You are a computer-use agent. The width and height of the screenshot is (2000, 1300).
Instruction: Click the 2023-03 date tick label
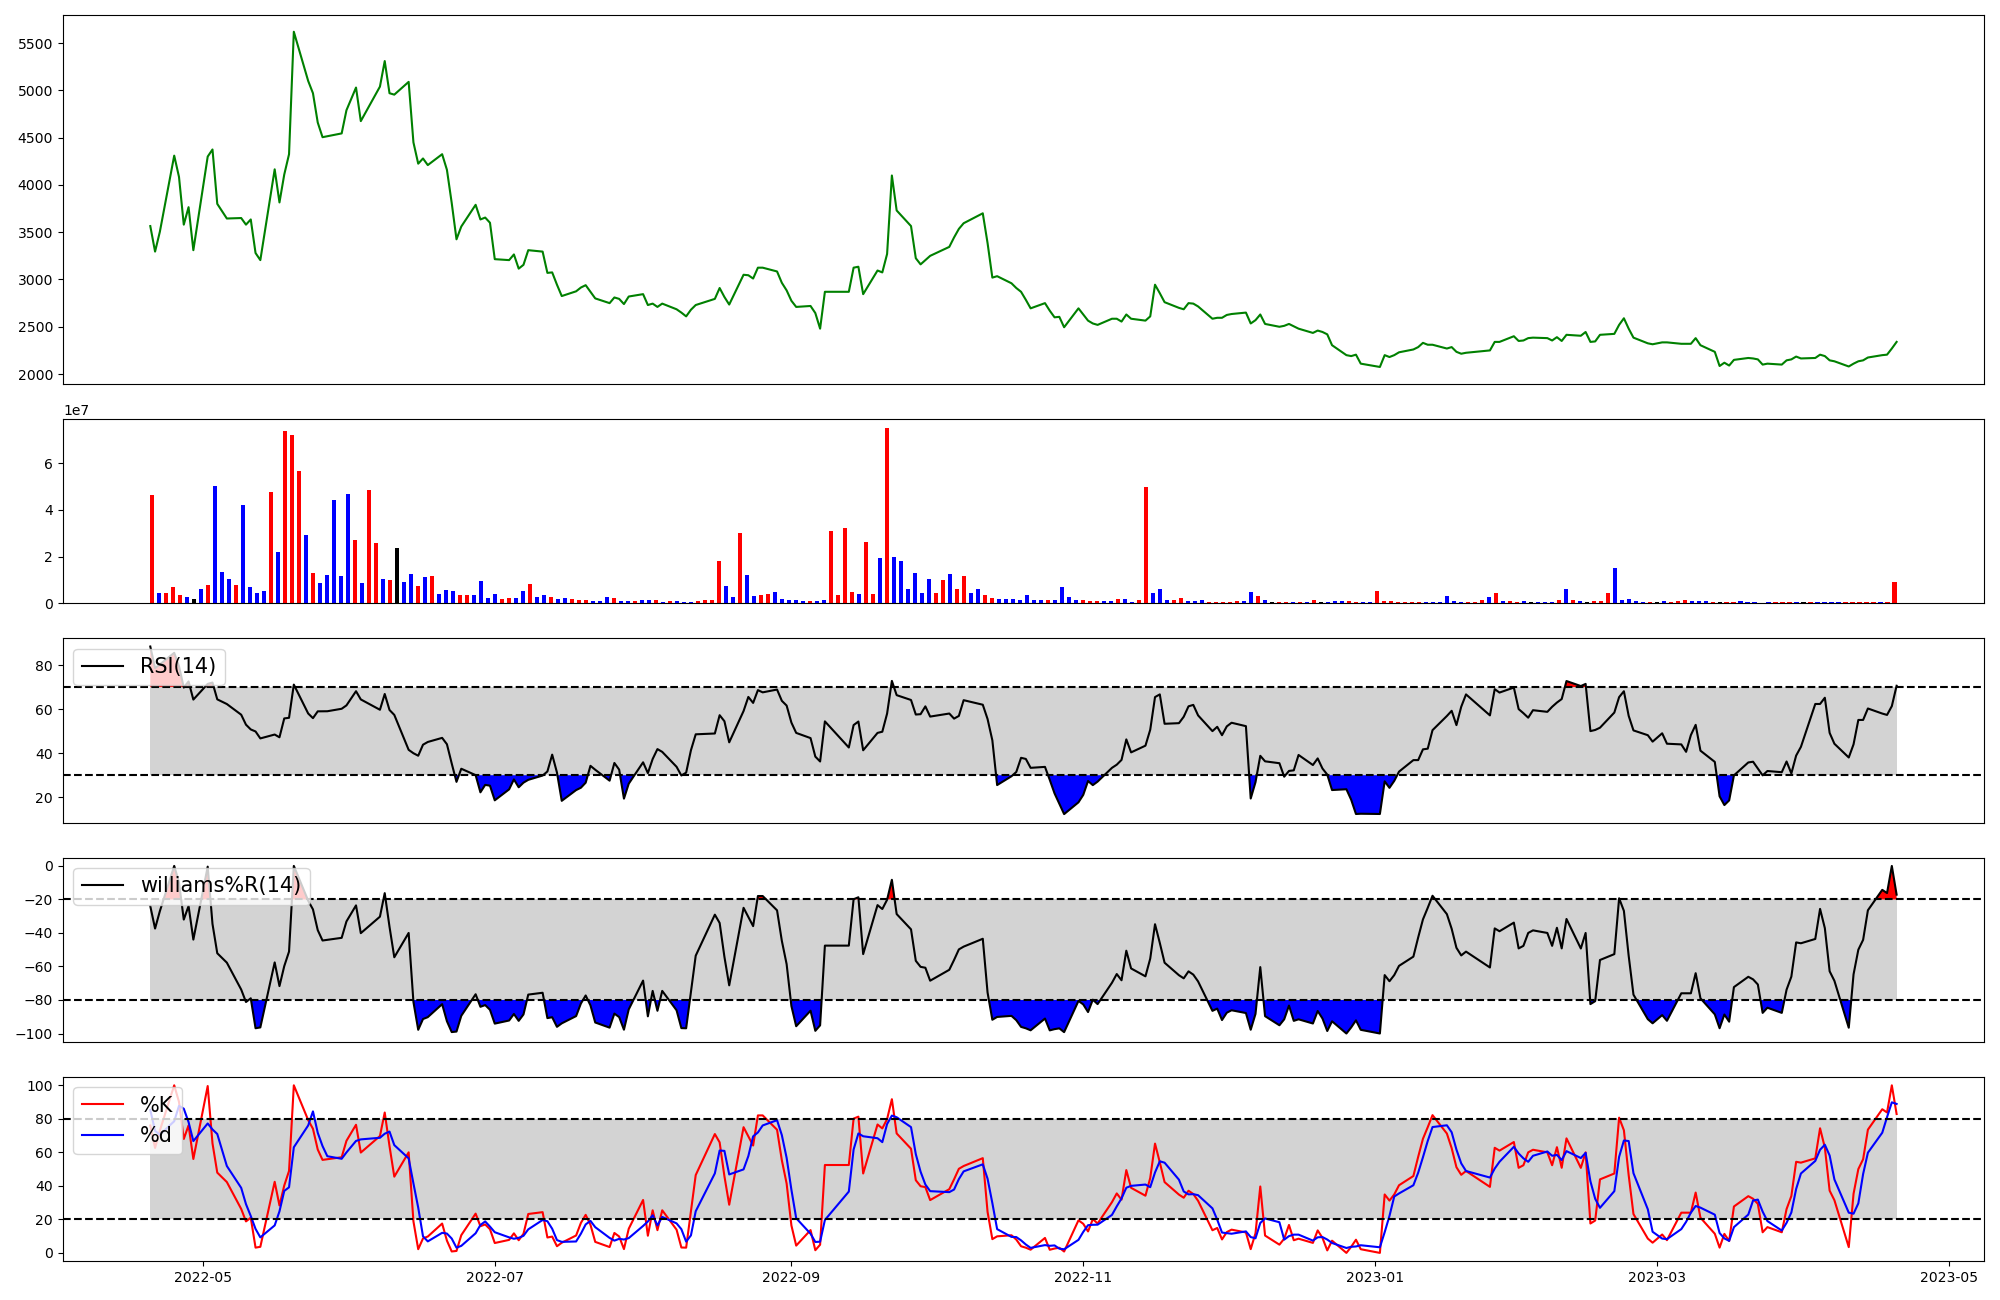pos(1657,1277)
